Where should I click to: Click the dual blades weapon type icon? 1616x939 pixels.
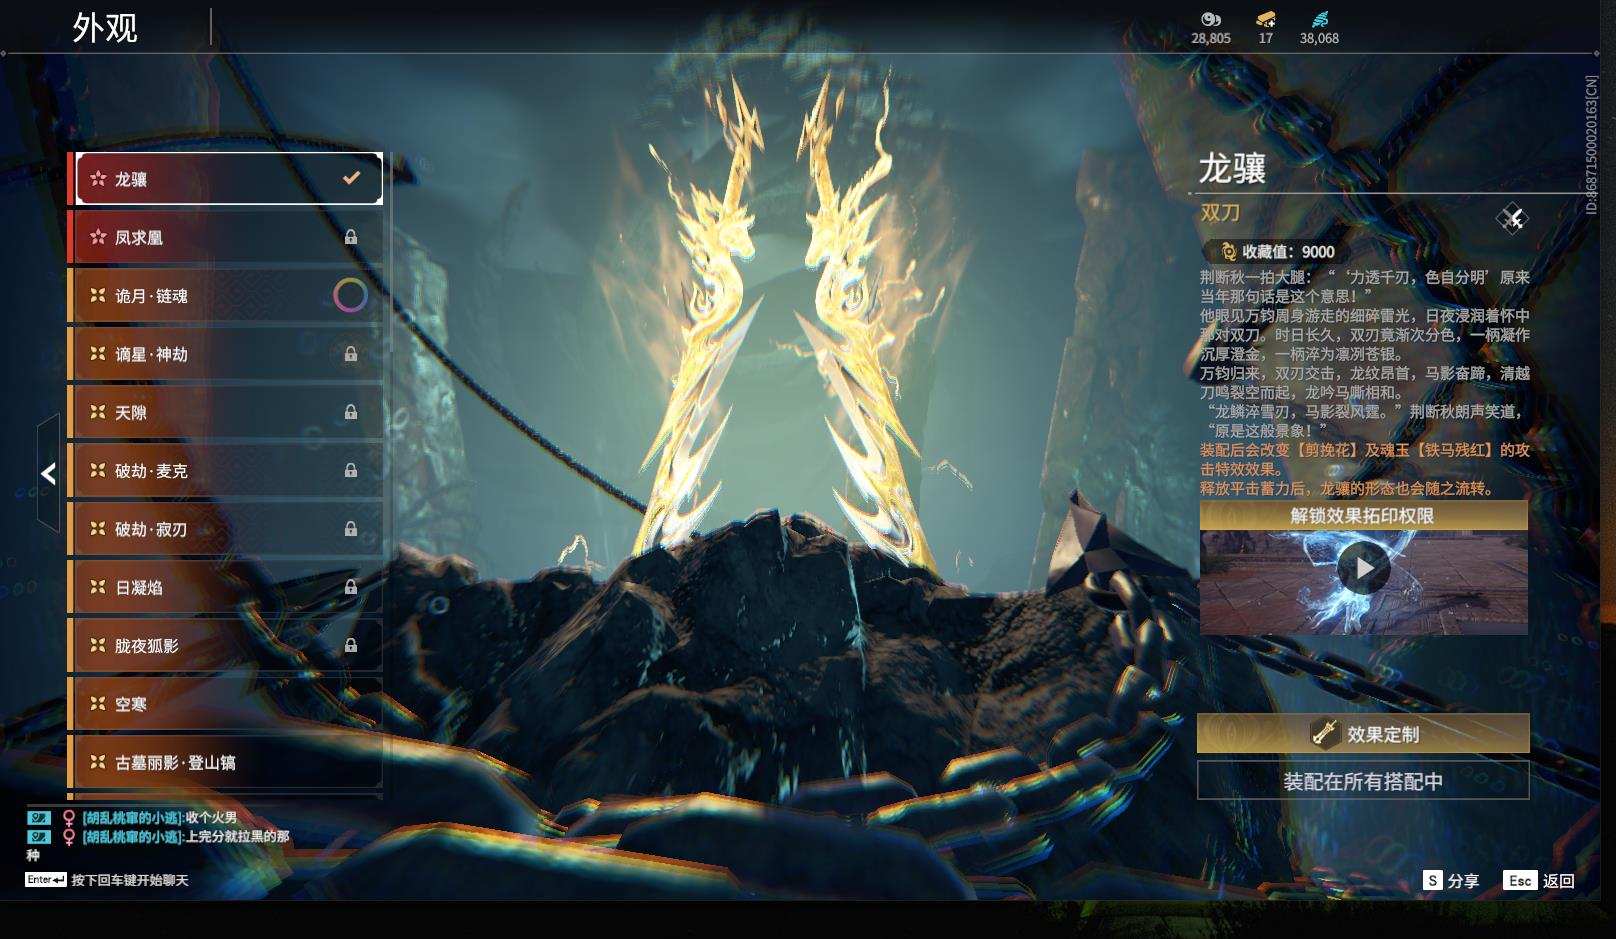[x=1512, y=218]
